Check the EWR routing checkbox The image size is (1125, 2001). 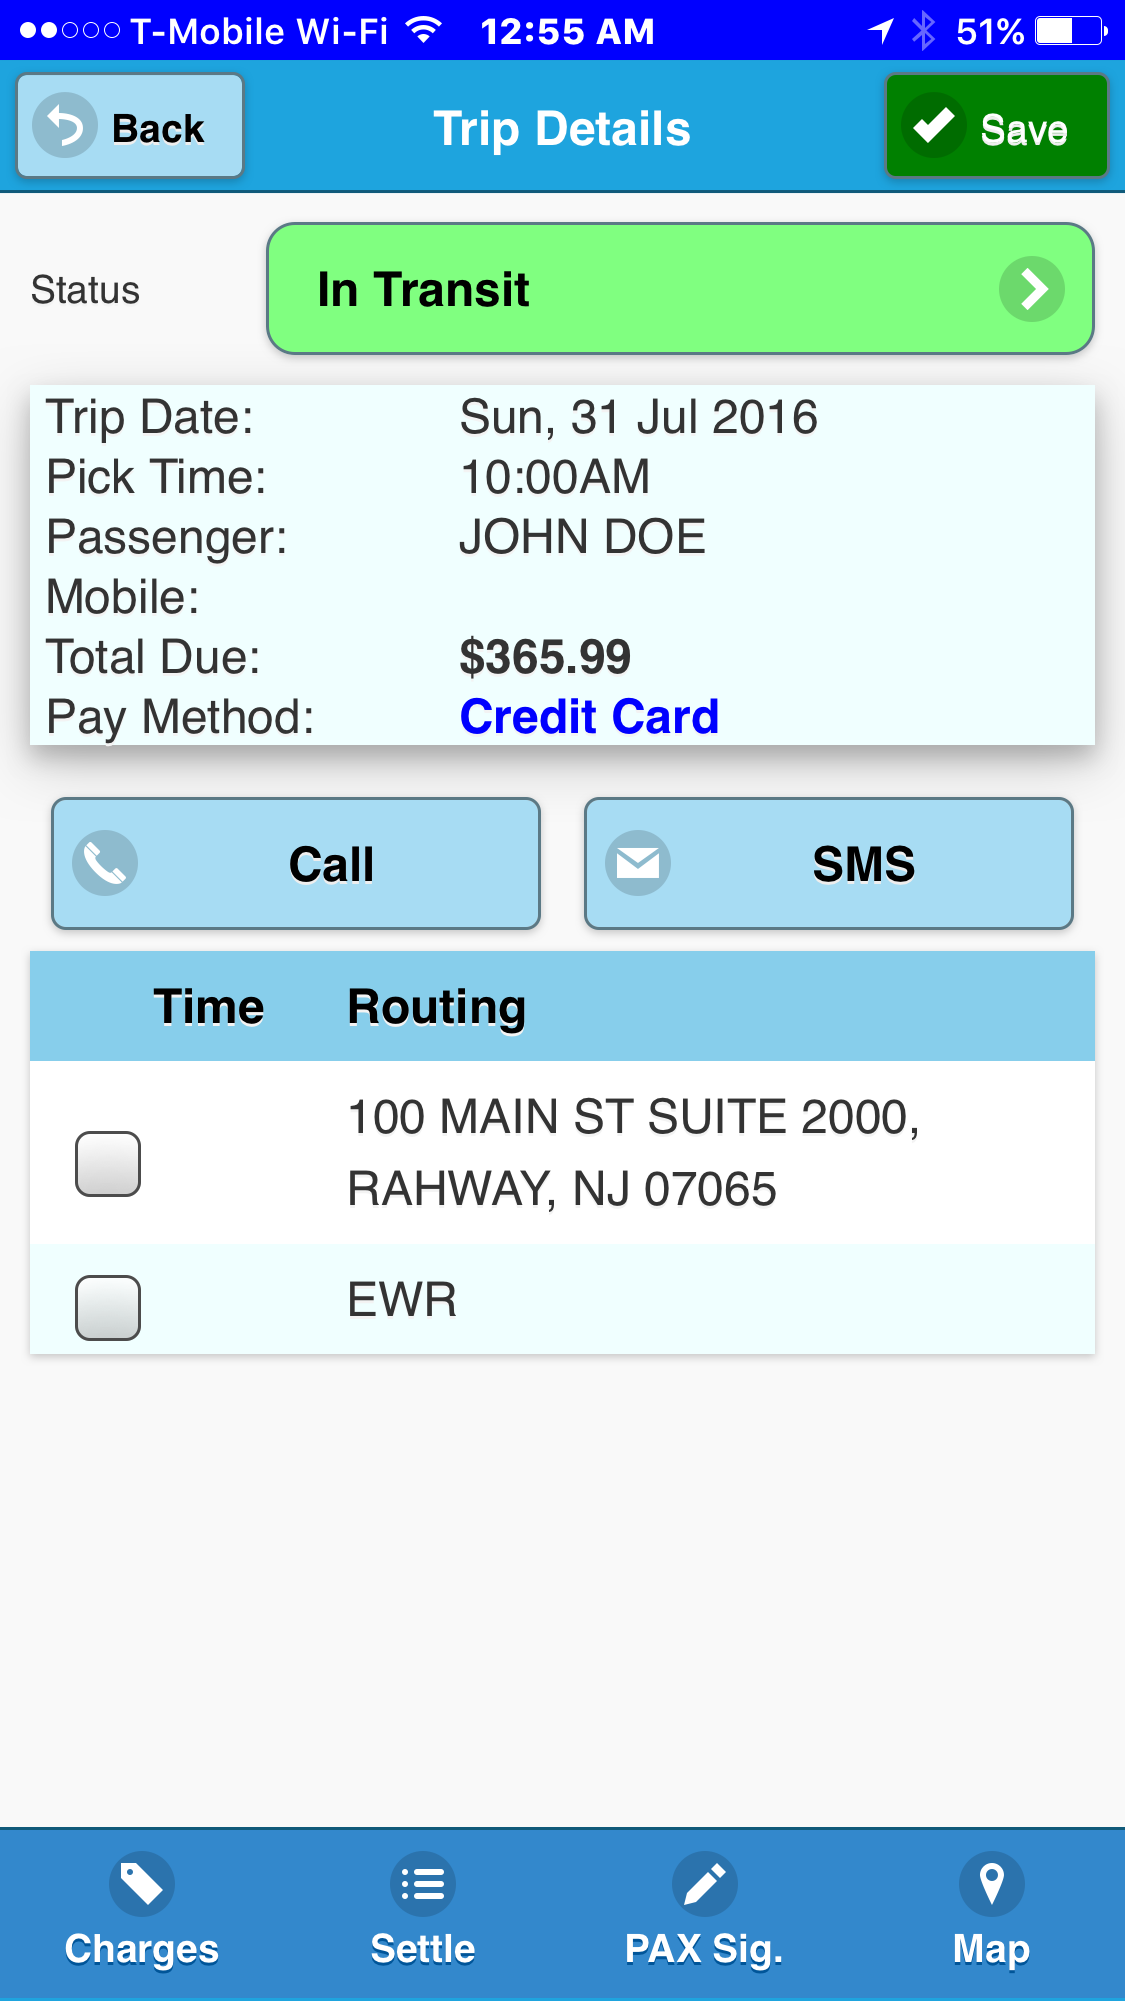click(108, 1307)
